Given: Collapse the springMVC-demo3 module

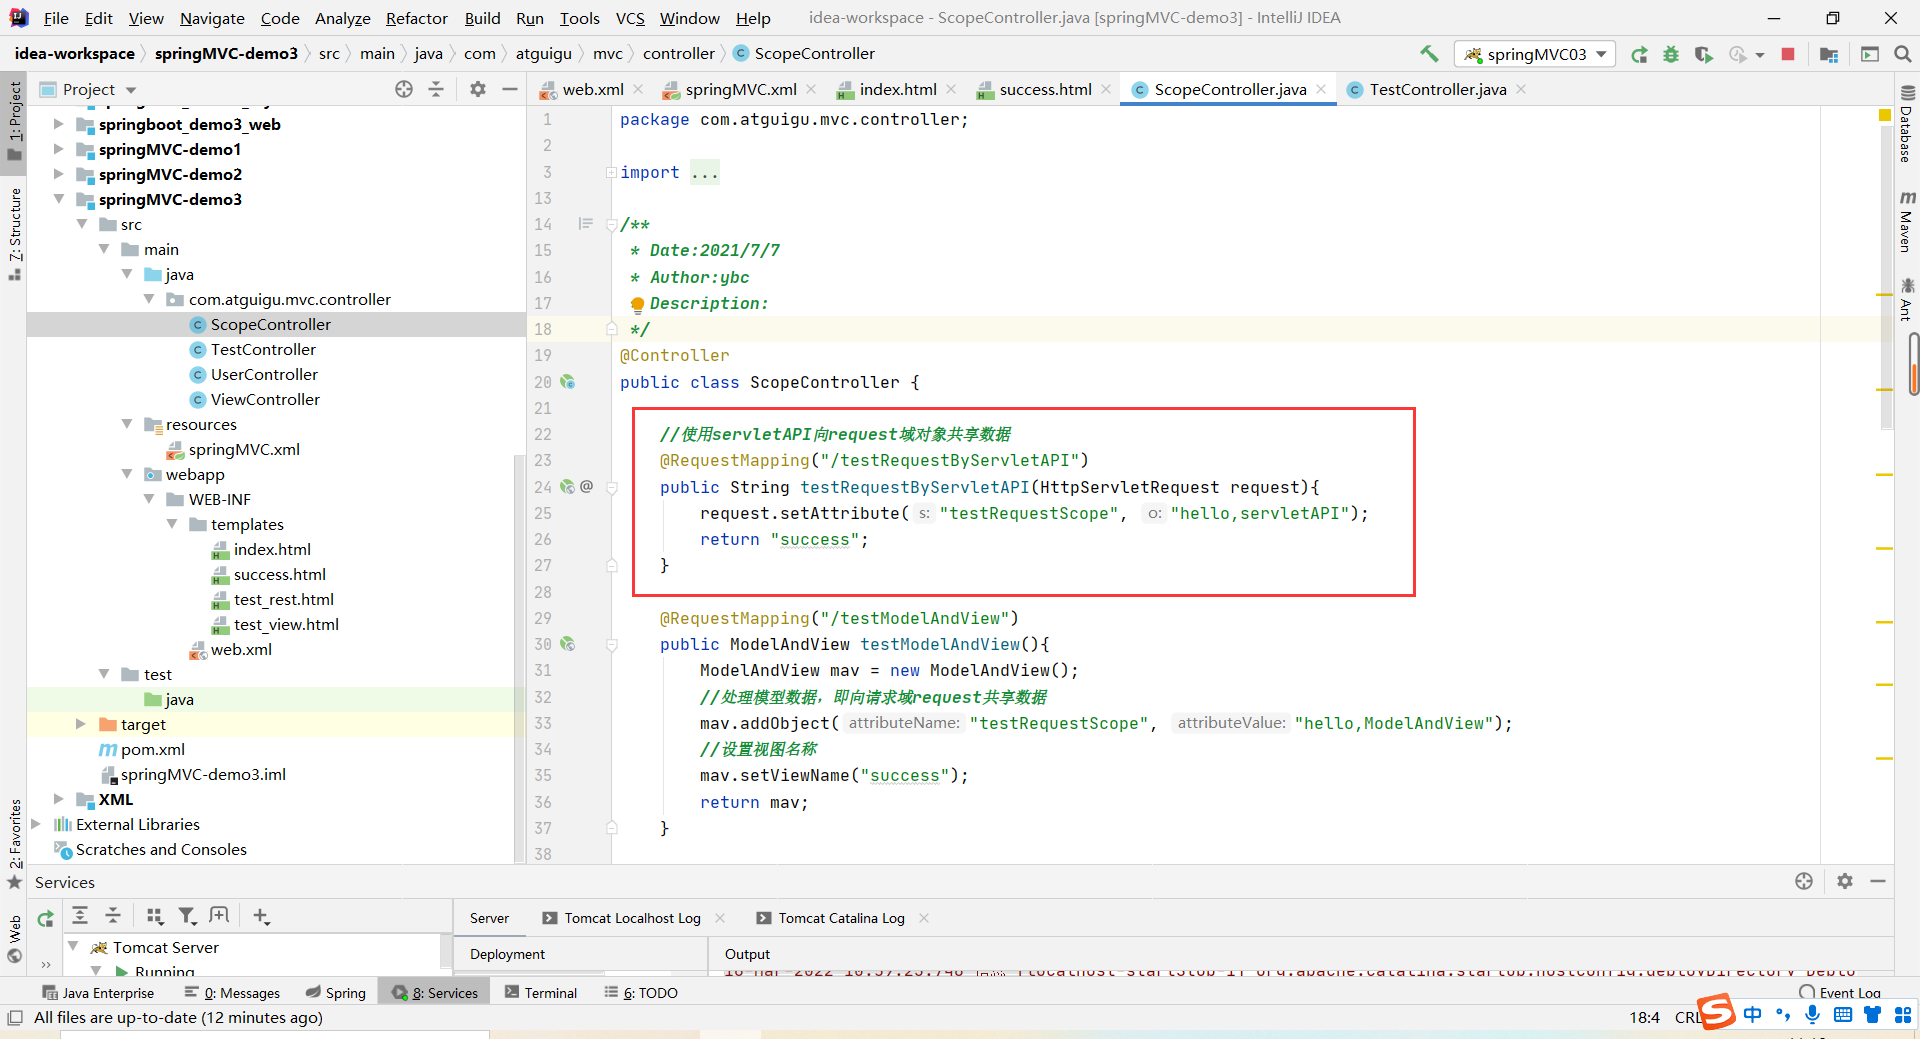Looking at the screenshot, I should (x=58, y=199).
